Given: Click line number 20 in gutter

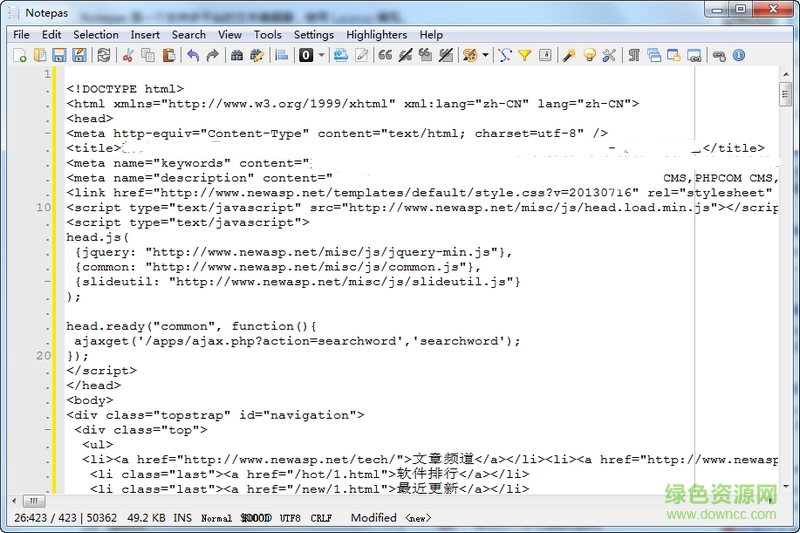Looking at the screenshot, I should coord(44,356).
